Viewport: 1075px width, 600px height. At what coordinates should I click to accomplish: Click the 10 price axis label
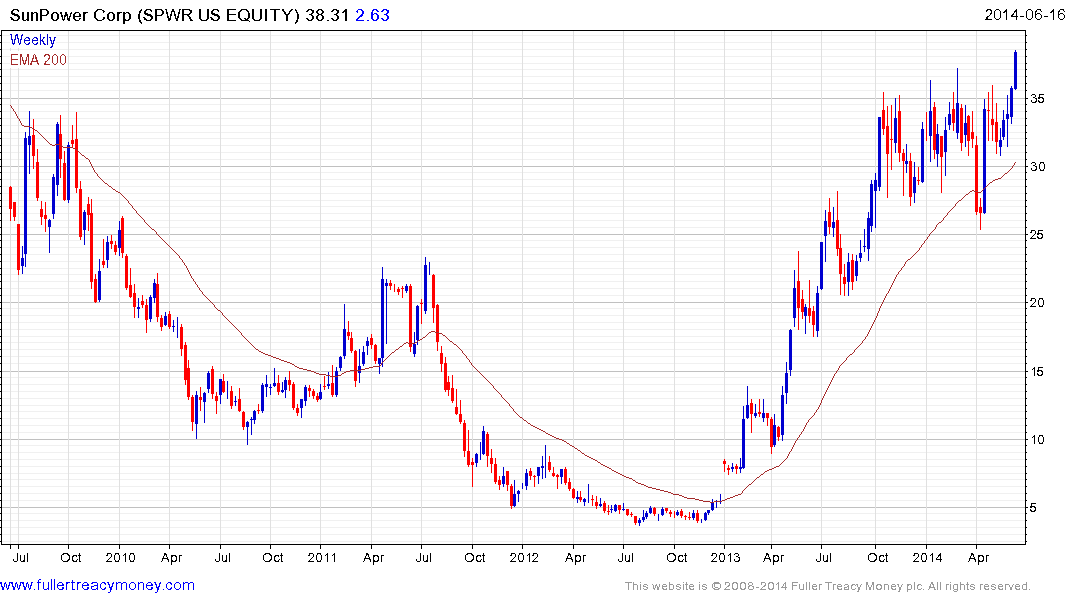pos(1037,440)
